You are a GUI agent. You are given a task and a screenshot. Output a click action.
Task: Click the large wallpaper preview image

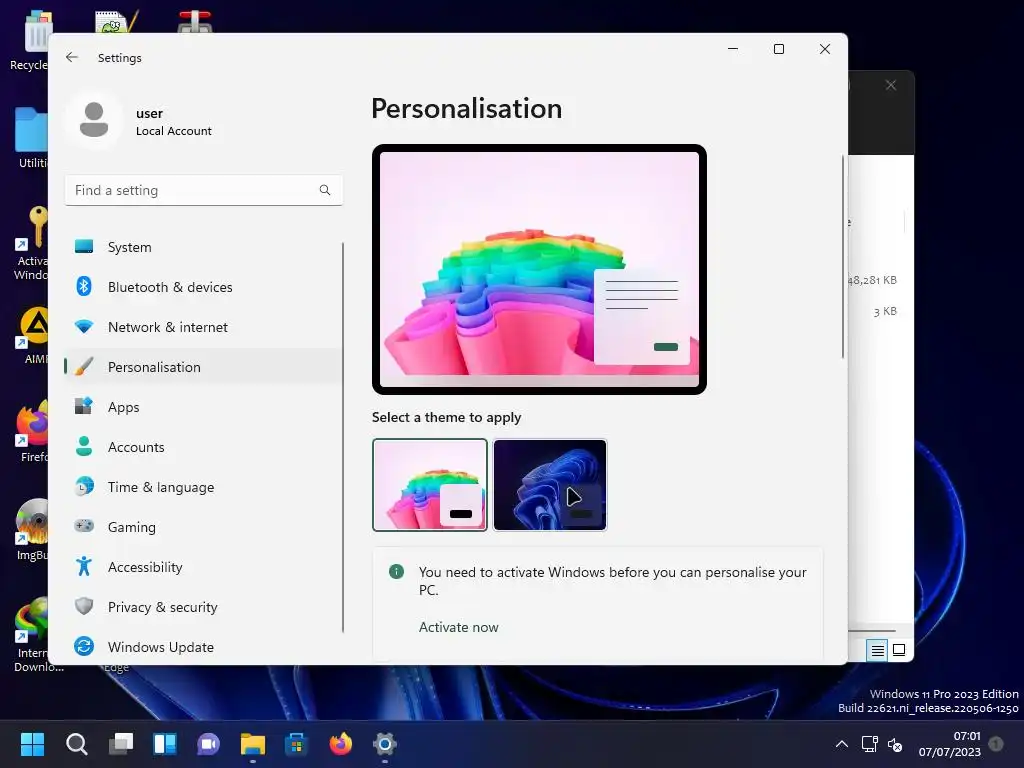[x=539, y=269]
